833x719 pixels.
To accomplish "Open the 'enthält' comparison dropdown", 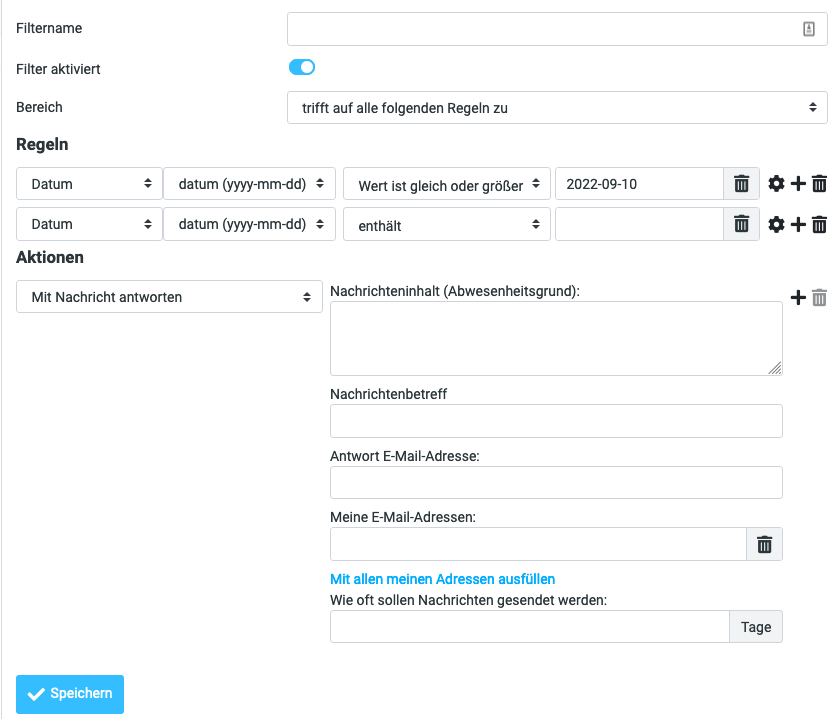I will tap(446, 226).
